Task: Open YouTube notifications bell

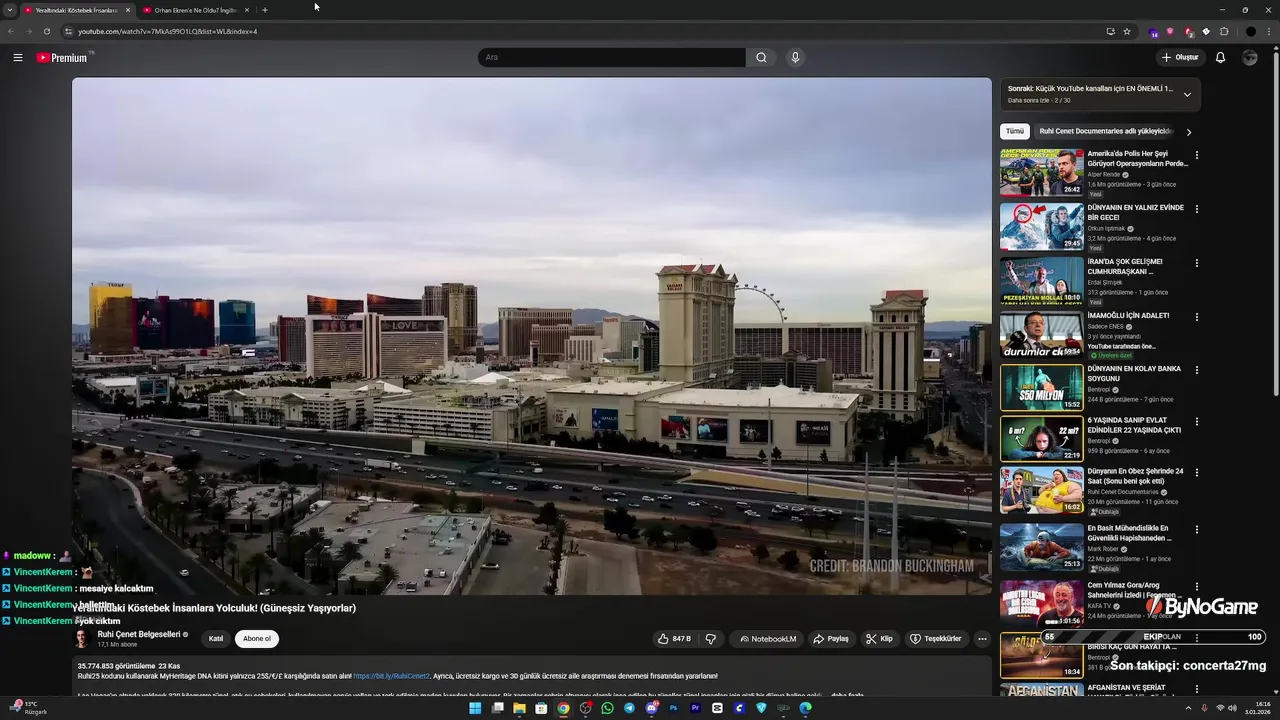Action: (1220, 58)
